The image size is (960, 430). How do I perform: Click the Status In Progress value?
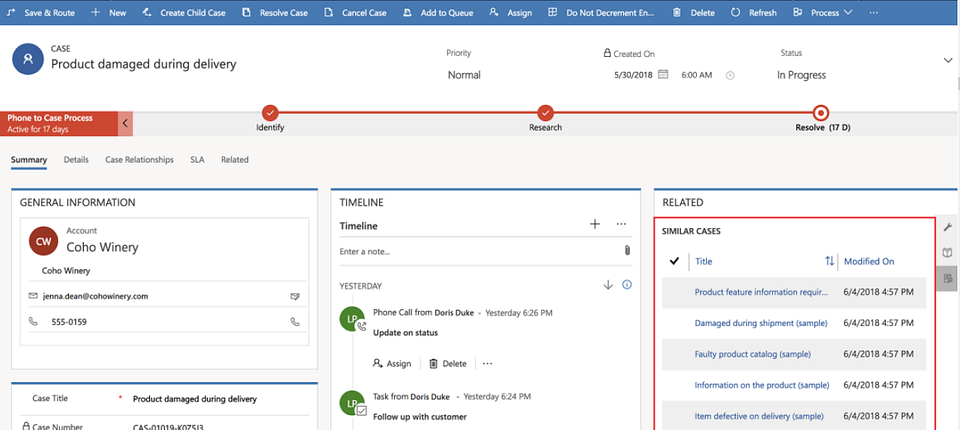(x=801, y=75)
